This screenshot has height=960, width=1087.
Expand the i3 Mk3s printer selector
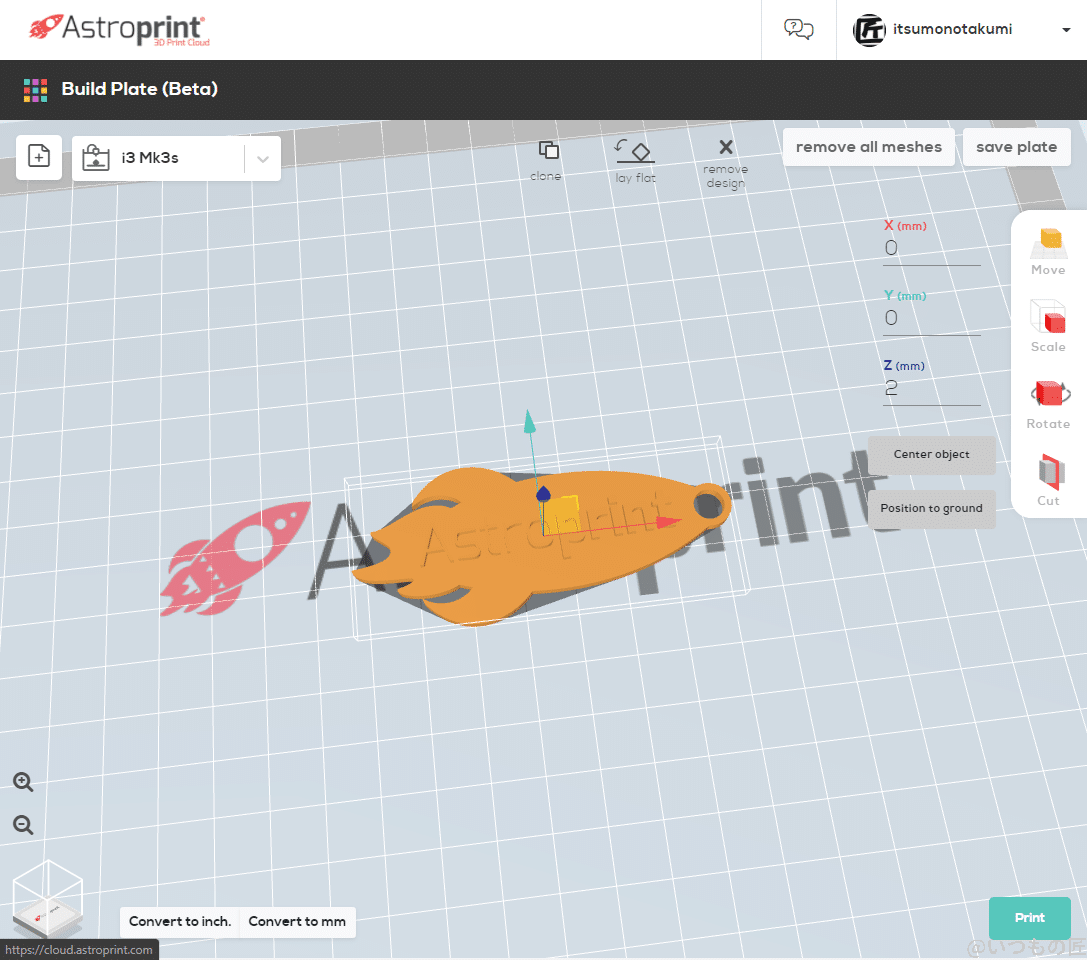tap(262, 157)
